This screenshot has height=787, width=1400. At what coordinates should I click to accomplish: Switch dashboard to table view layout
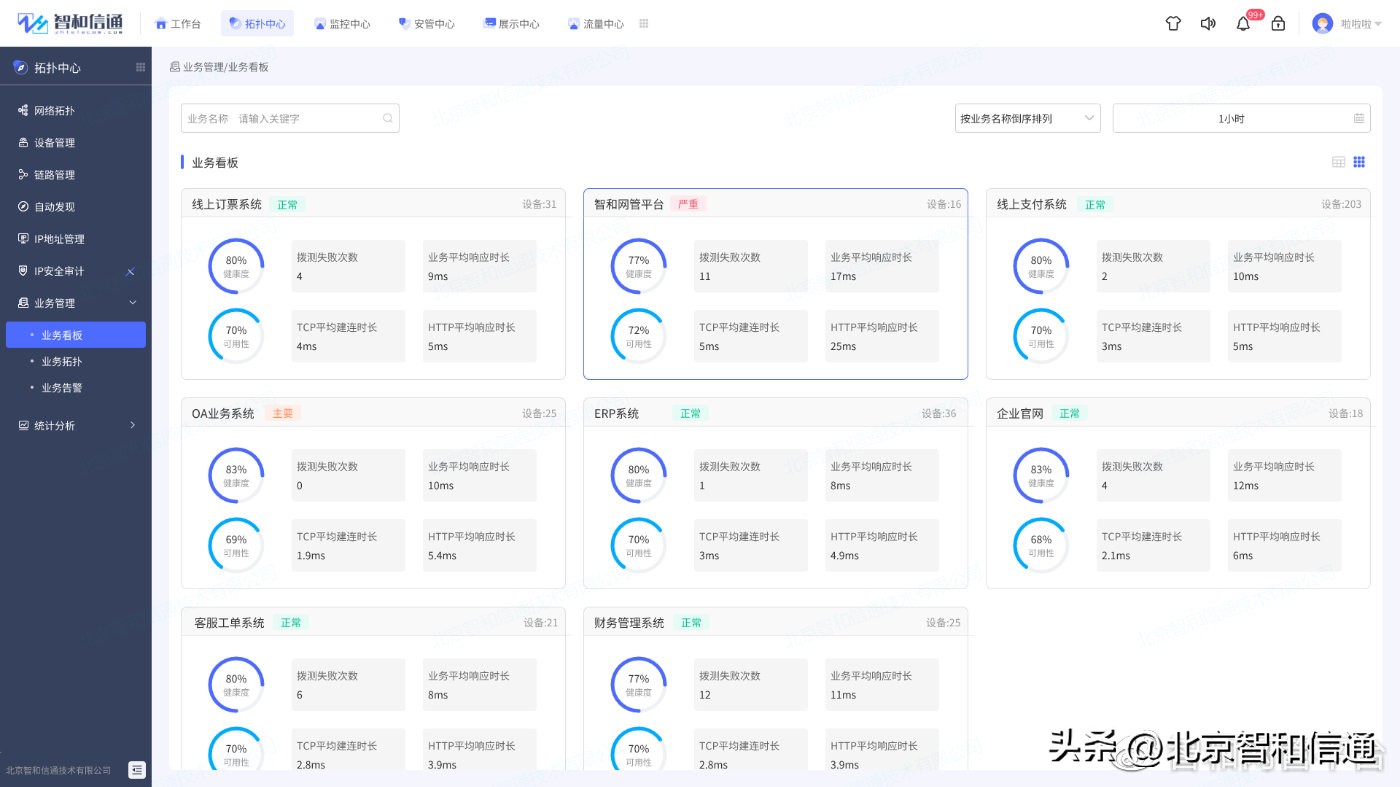pyautogui.click(x=1338, y=161)
